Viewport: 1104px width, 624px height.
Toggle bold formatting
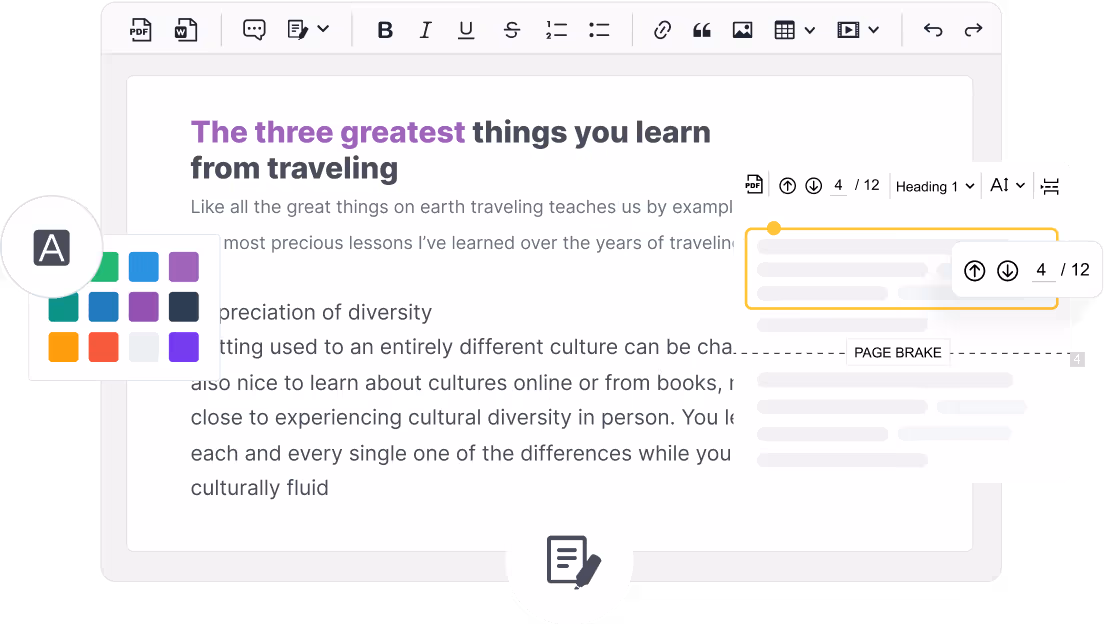385,30
